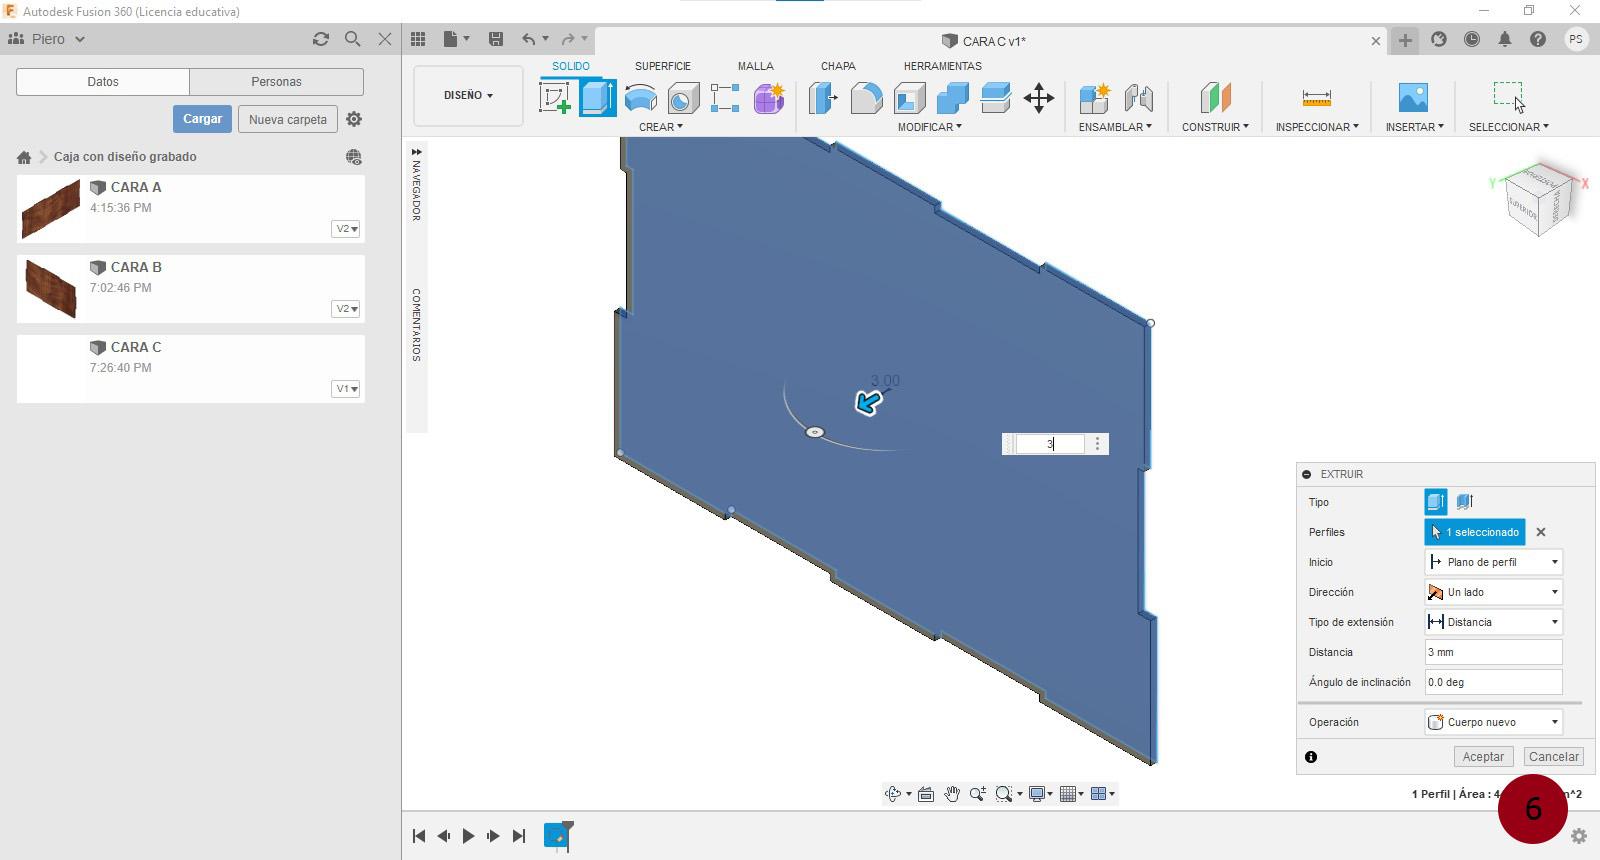Image resolution: width=1600 pixels, height=860 pixels.
Task: Click the Nueva carpeta button
Action: point(288,119)
